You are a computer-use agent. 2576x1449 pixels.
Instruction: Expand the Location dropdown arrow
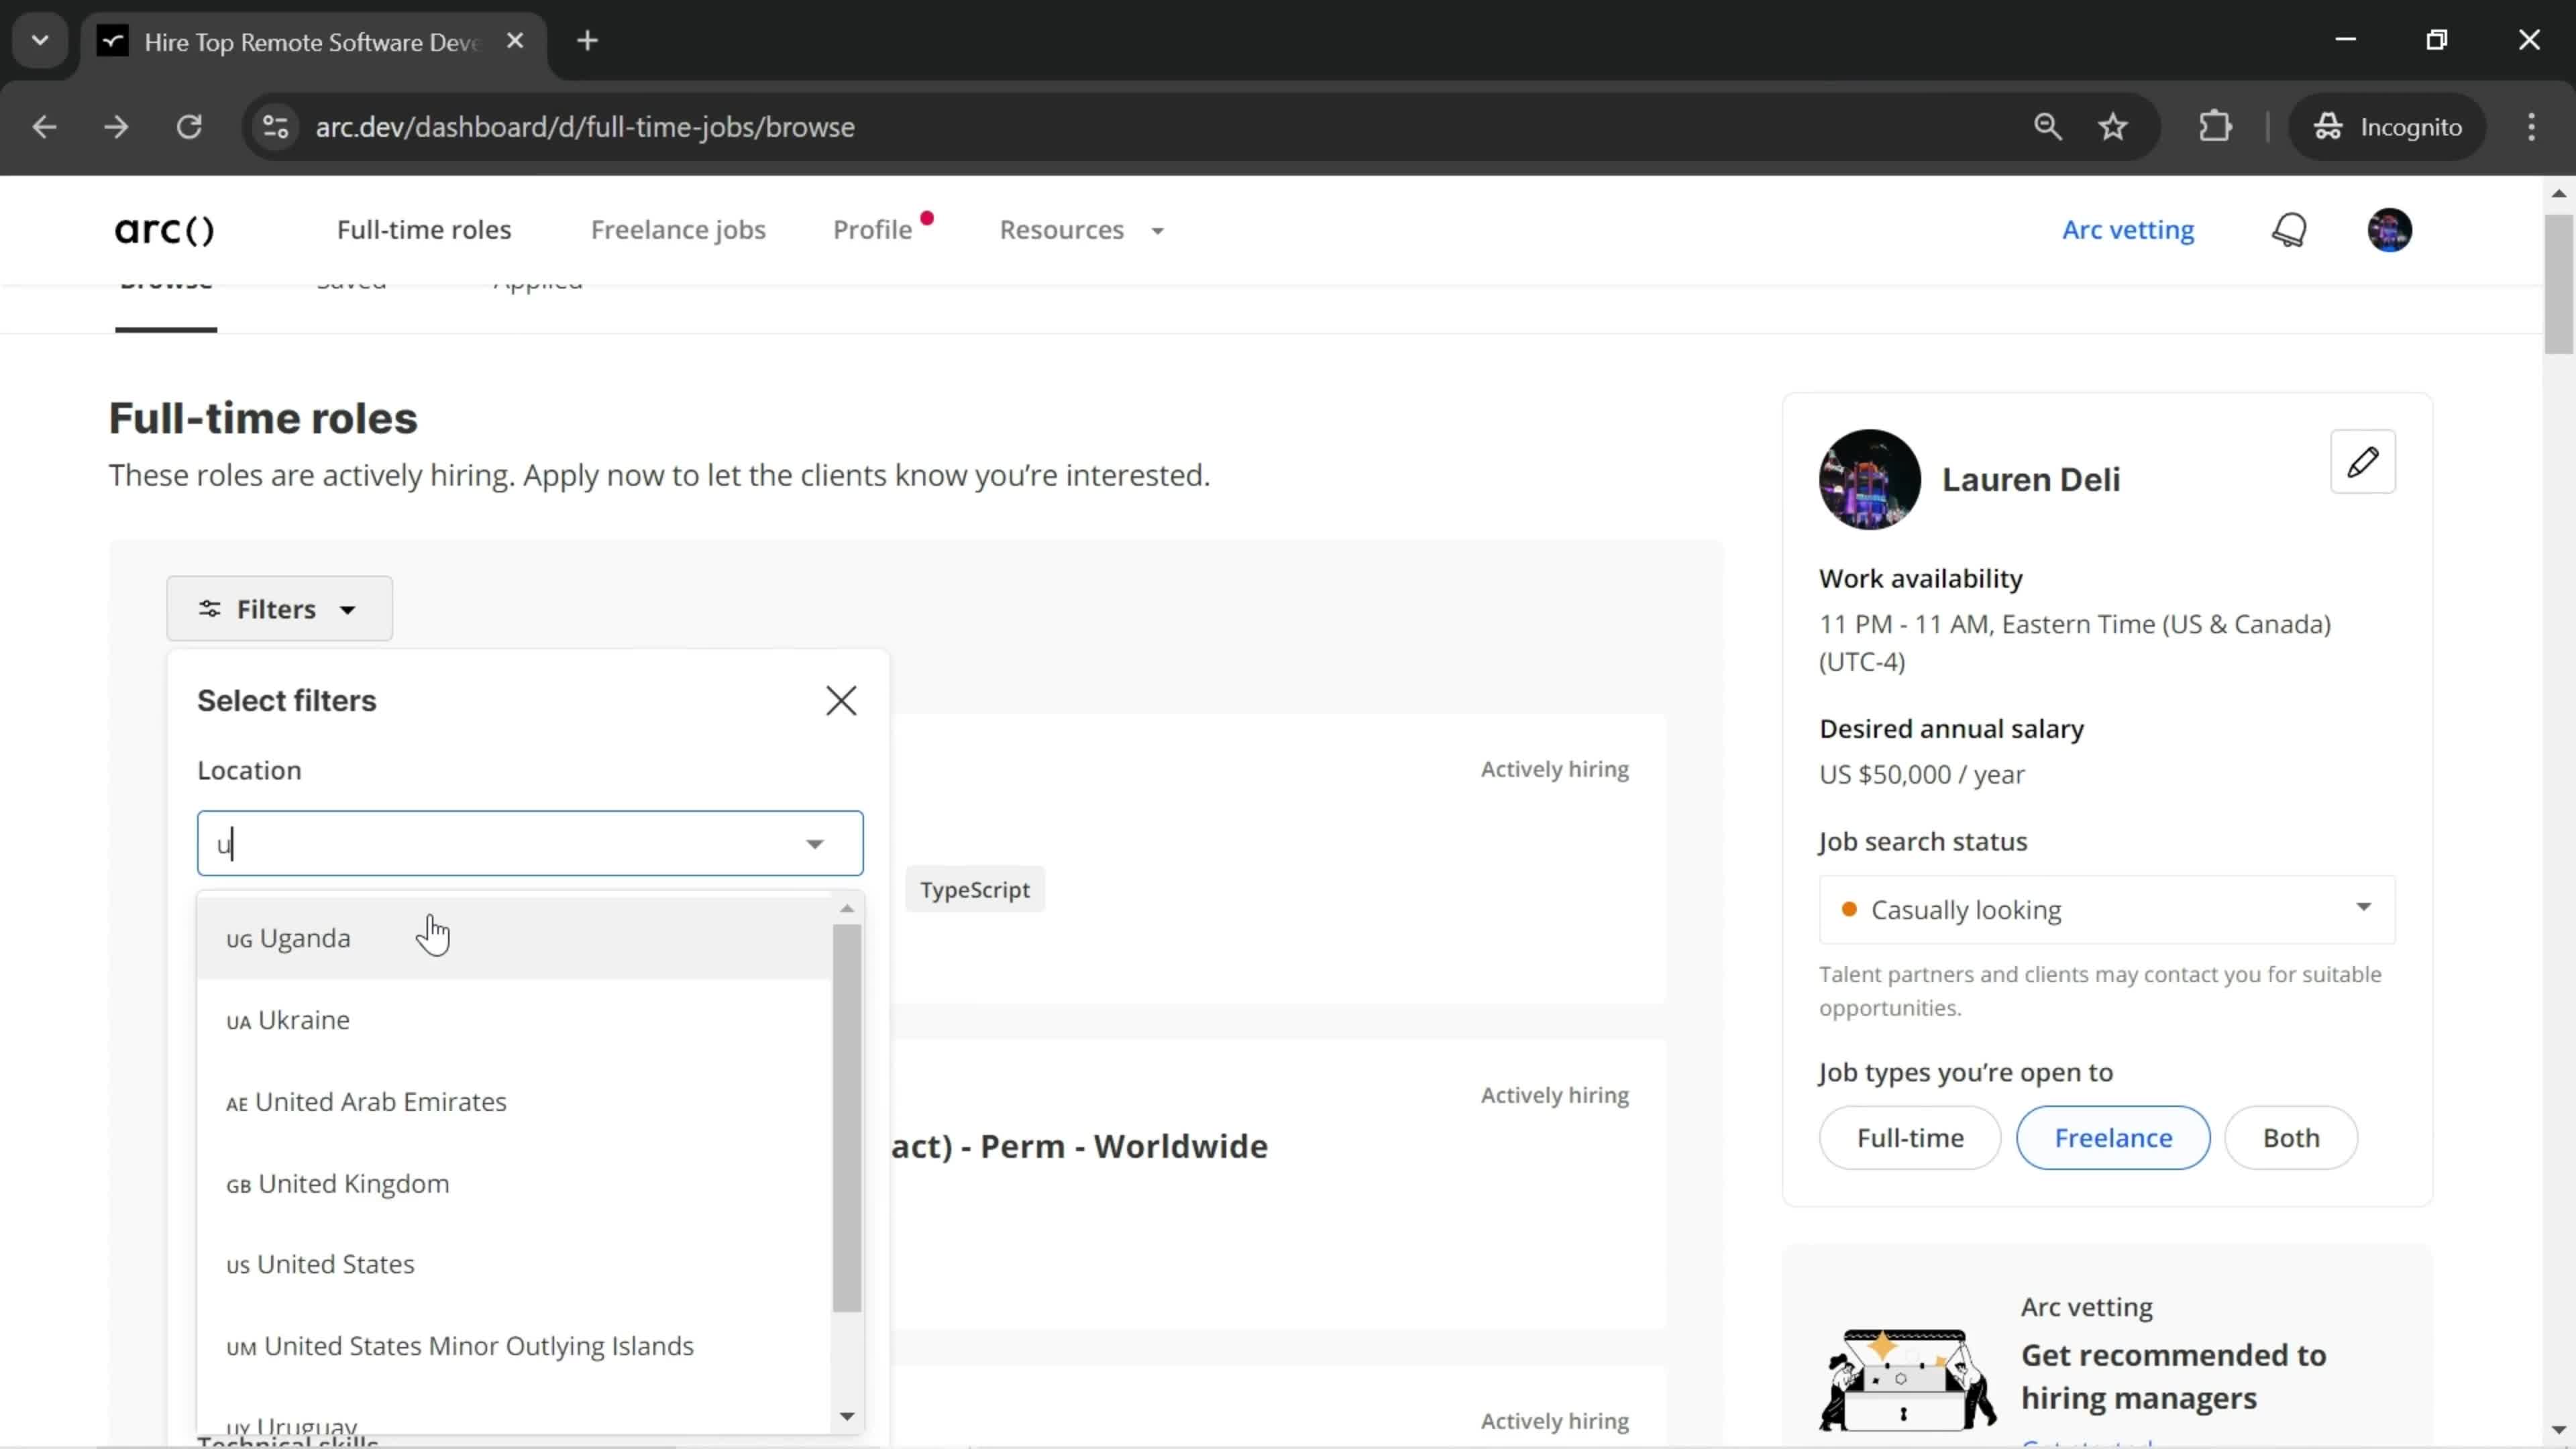tap(815, 844)
